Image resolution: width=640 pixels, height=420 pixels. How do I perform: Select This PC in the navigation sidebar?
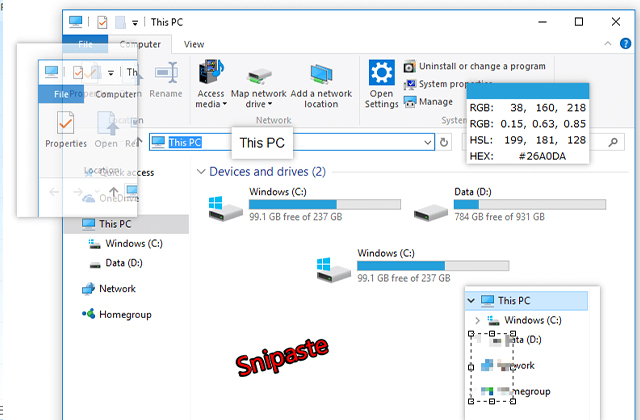point(127,224)
